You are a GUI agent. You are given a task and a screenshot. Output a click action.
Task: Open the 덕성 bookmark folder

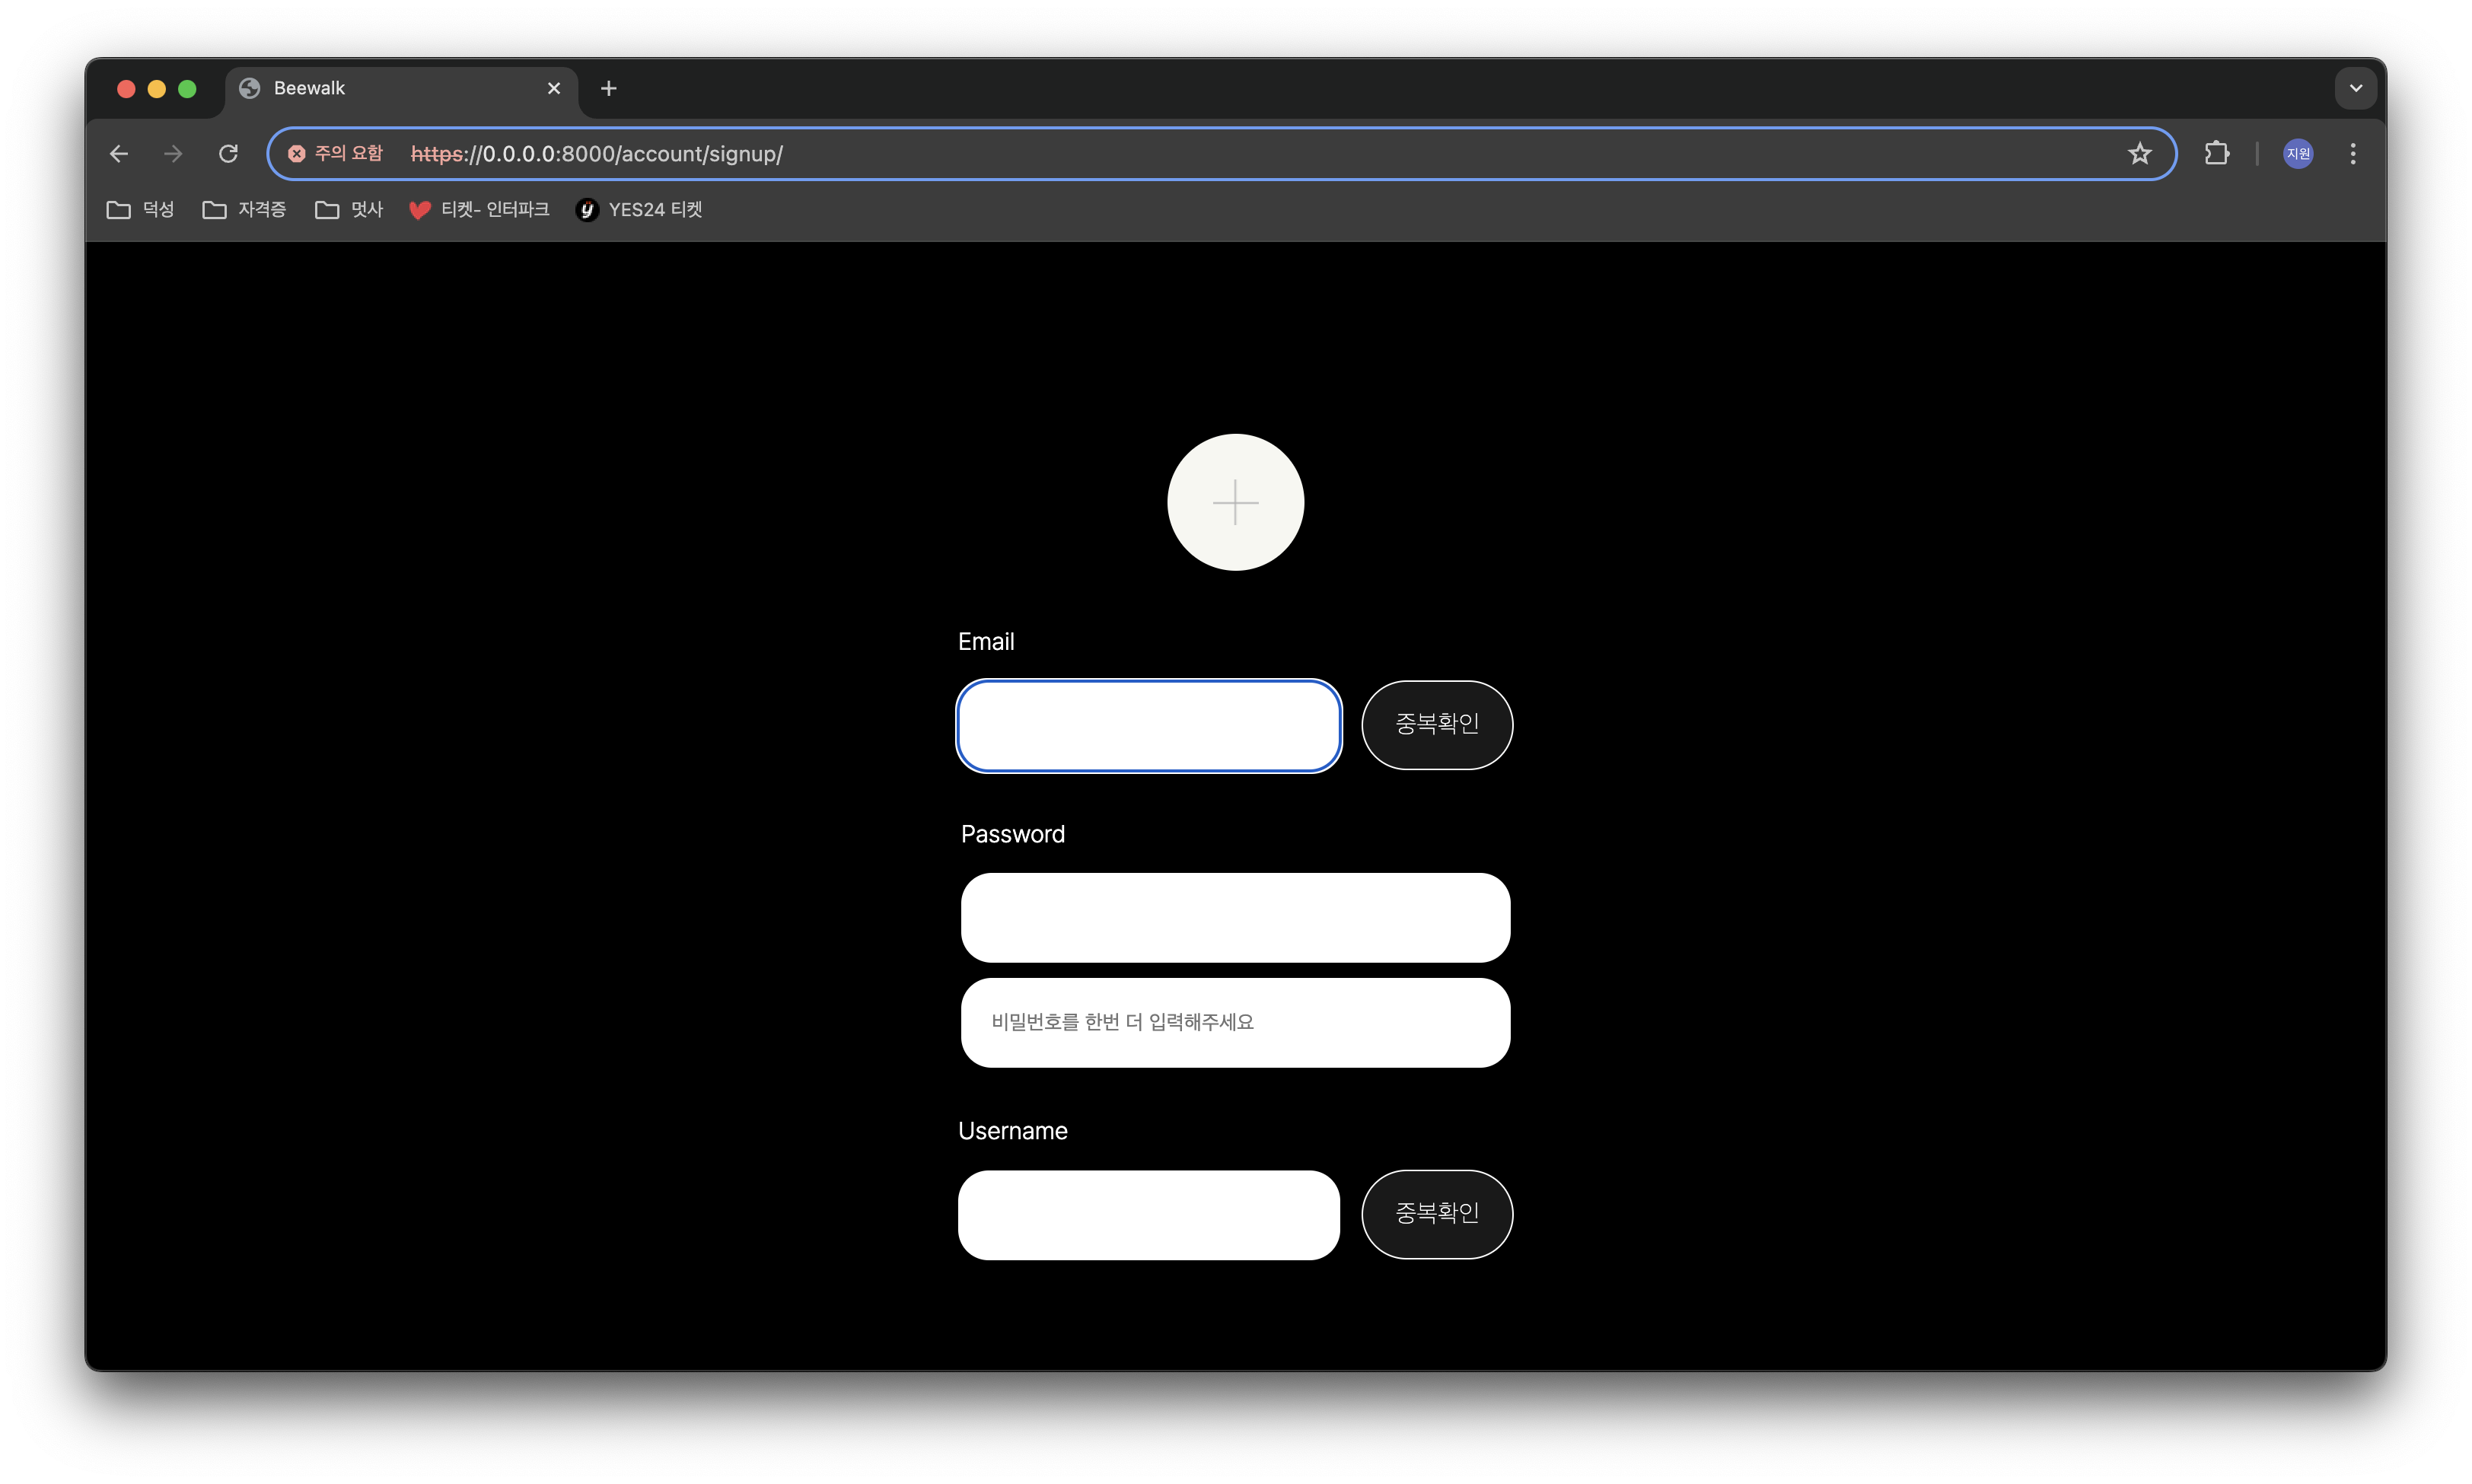[141, 209]
